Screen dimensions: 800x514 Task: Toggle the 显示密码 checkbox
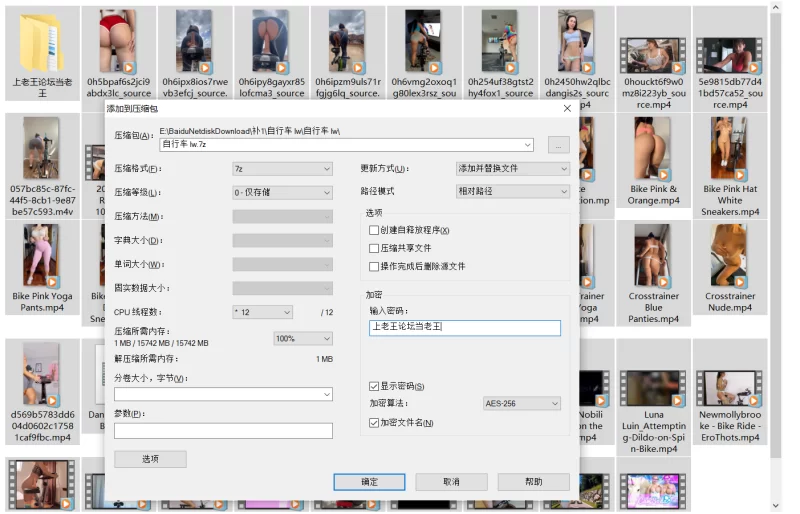(x=374, y=386)
